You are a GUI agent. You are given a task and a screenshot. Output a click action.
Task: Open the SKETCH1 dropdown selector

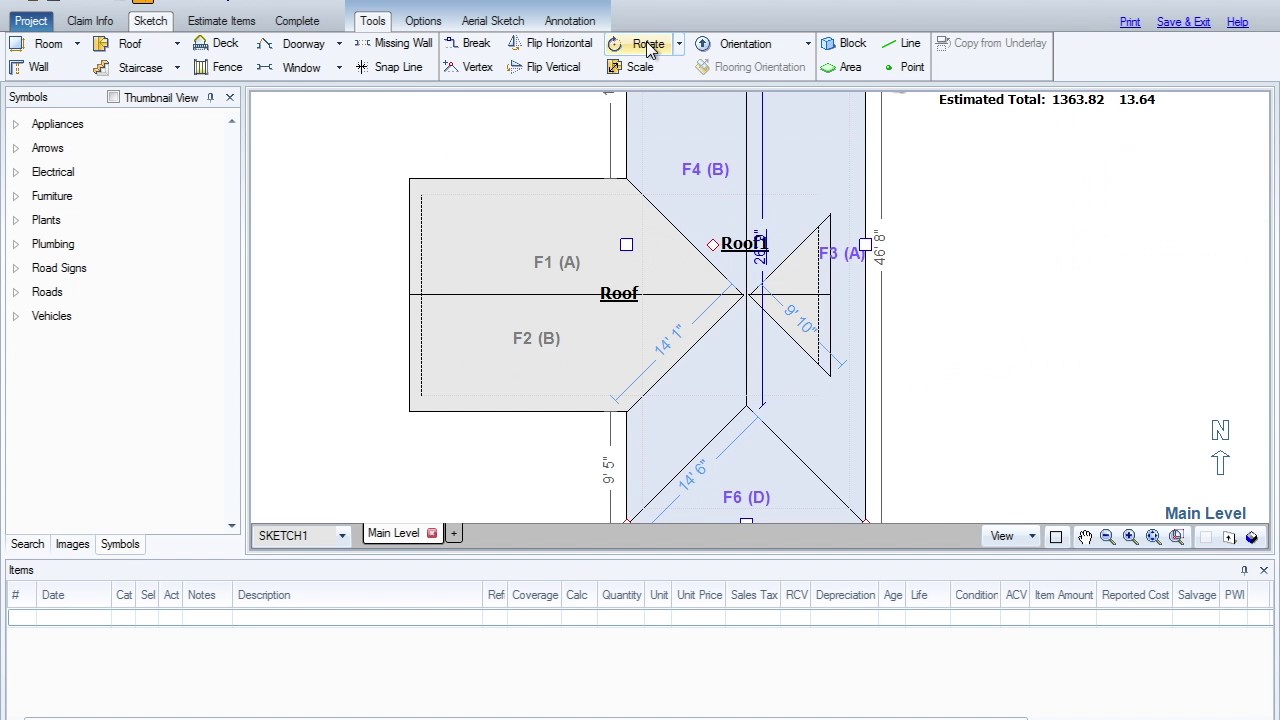342,536
